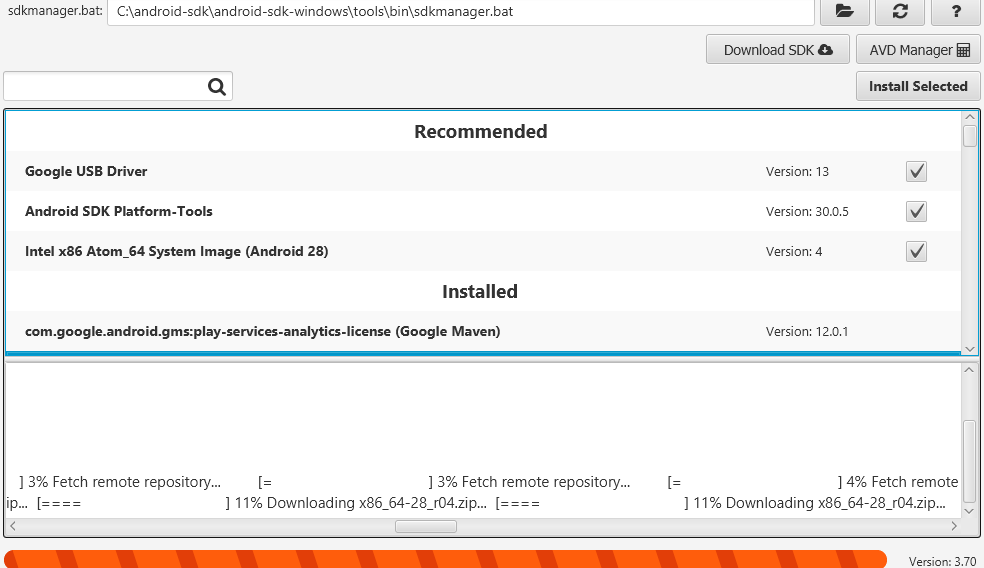Open folder browse icon for sdkmanager path
This screenshot has width=984, height=568.
[845, 11]
